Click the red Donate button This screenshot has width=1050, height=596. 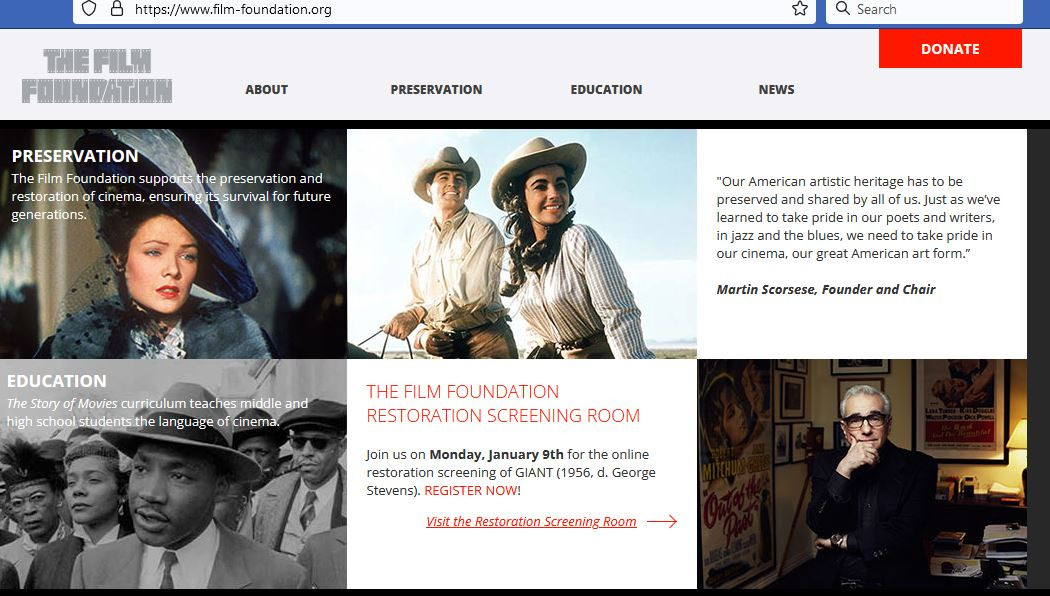coord(950,49)
